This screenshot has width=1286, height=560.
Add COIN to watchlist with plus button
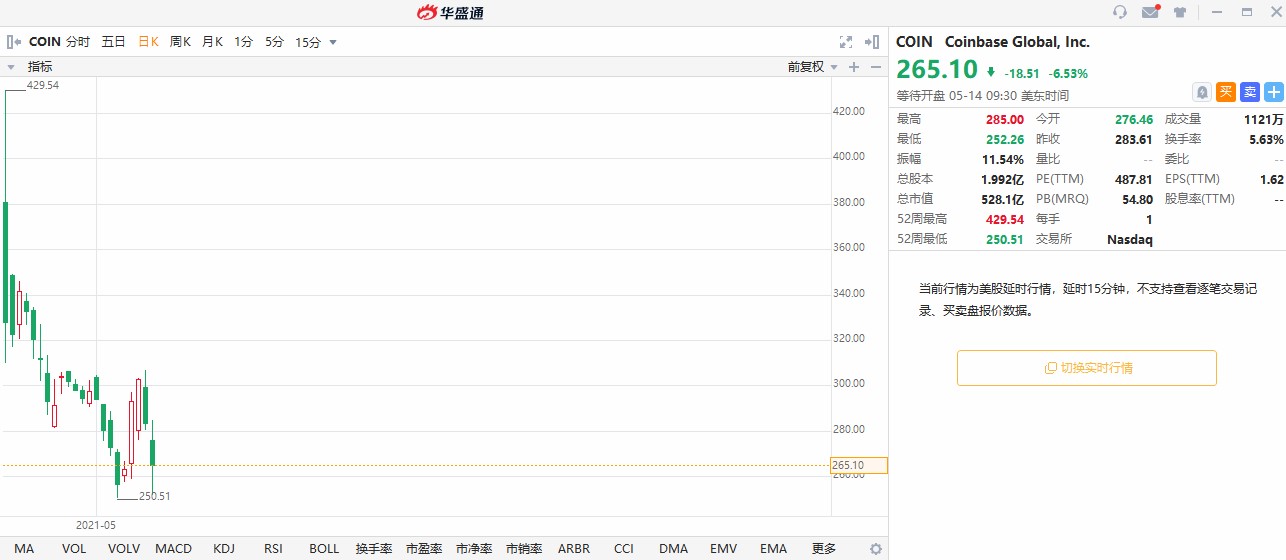pyautogui.click(x=1274, y=92)
